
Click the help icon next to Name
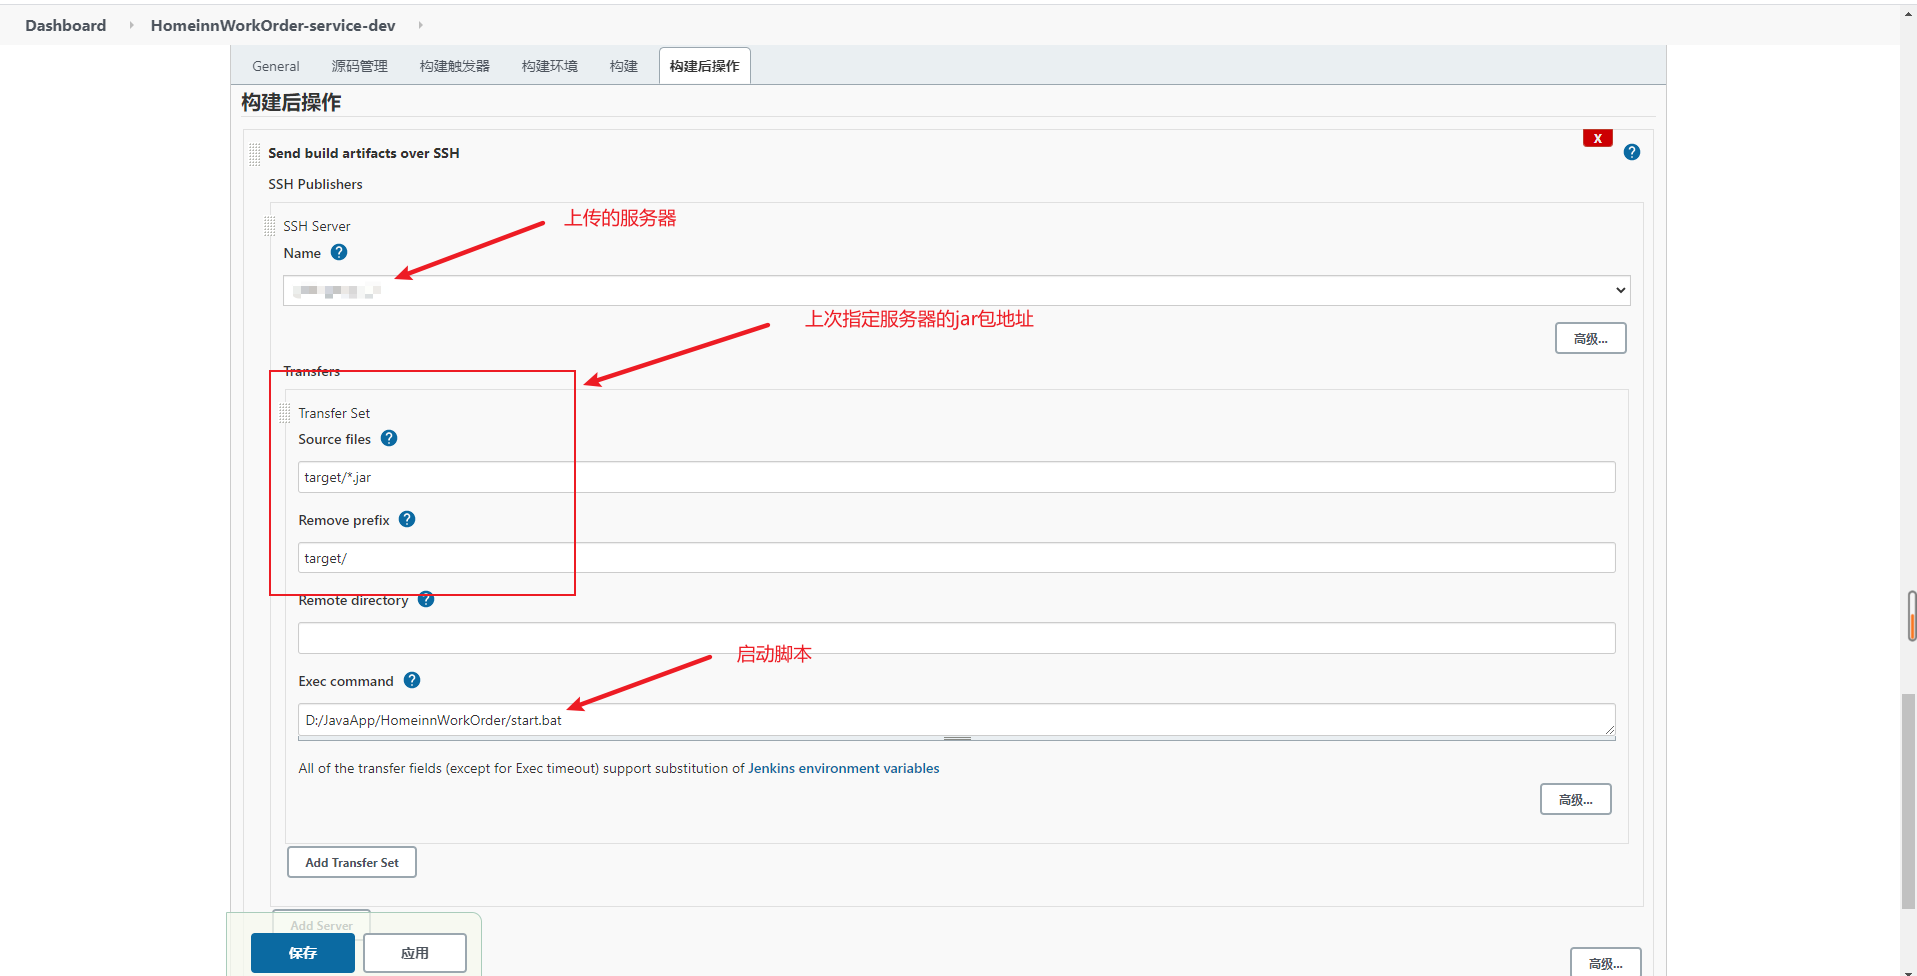coord(339,252)
